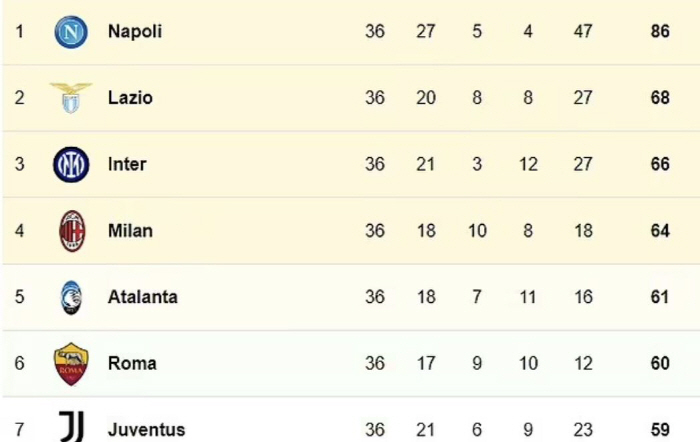Open the Inter team name

127,164
